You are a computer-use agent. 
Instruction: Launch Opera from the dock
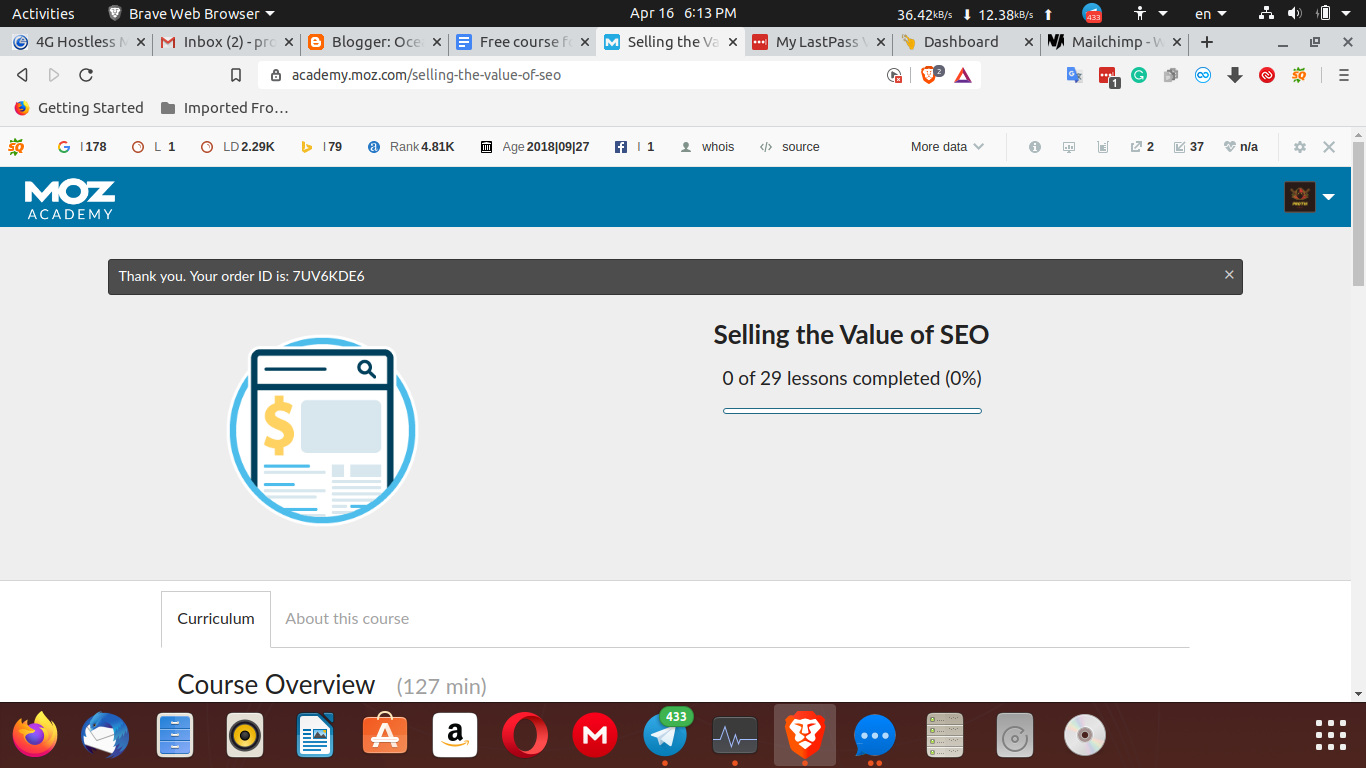[525, 737]
